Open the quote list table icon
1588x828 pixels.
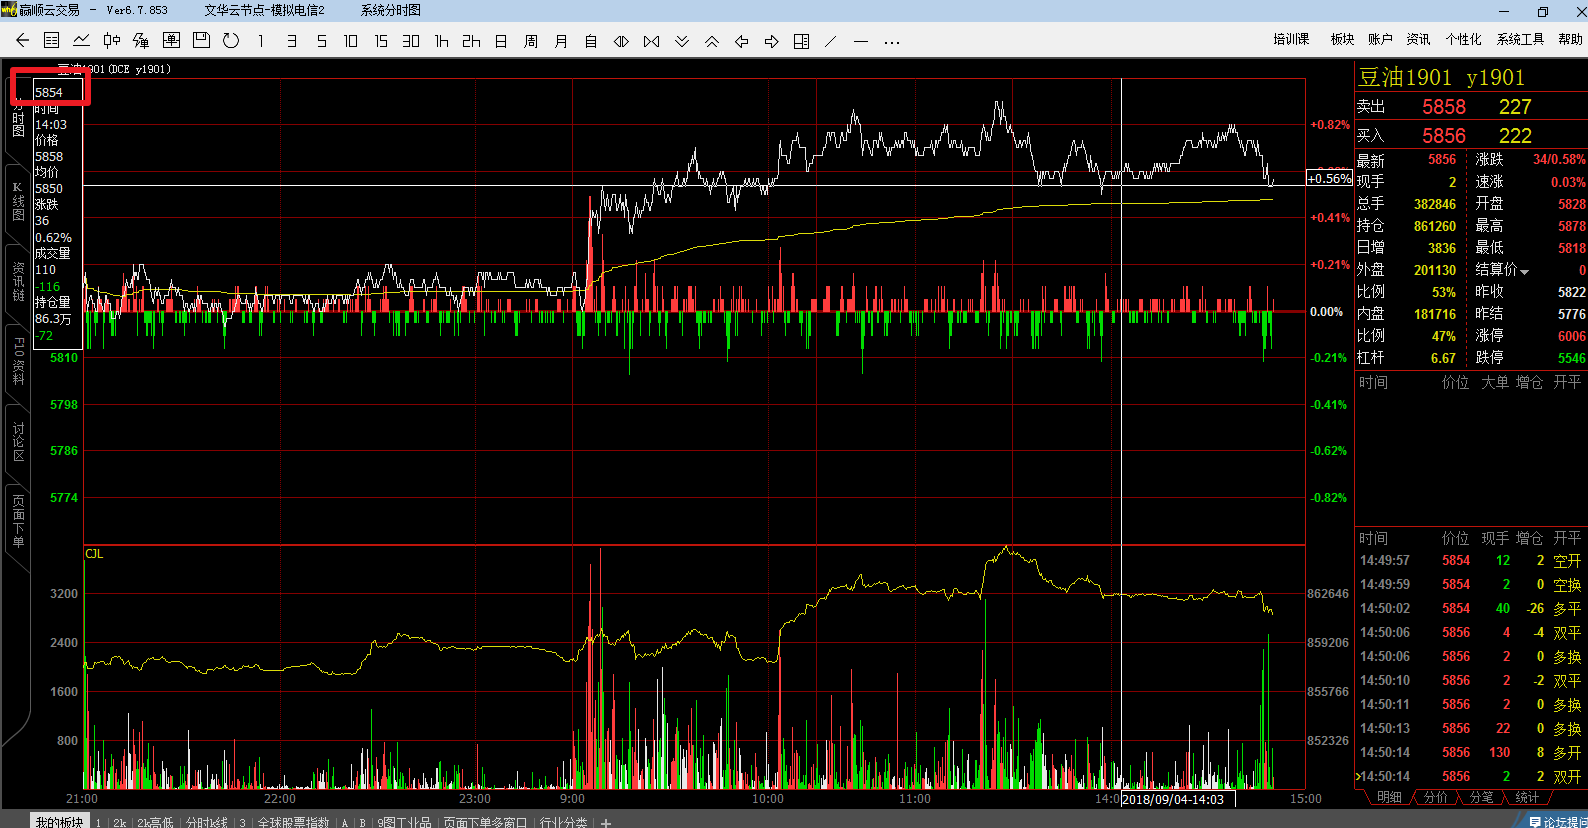52,41
